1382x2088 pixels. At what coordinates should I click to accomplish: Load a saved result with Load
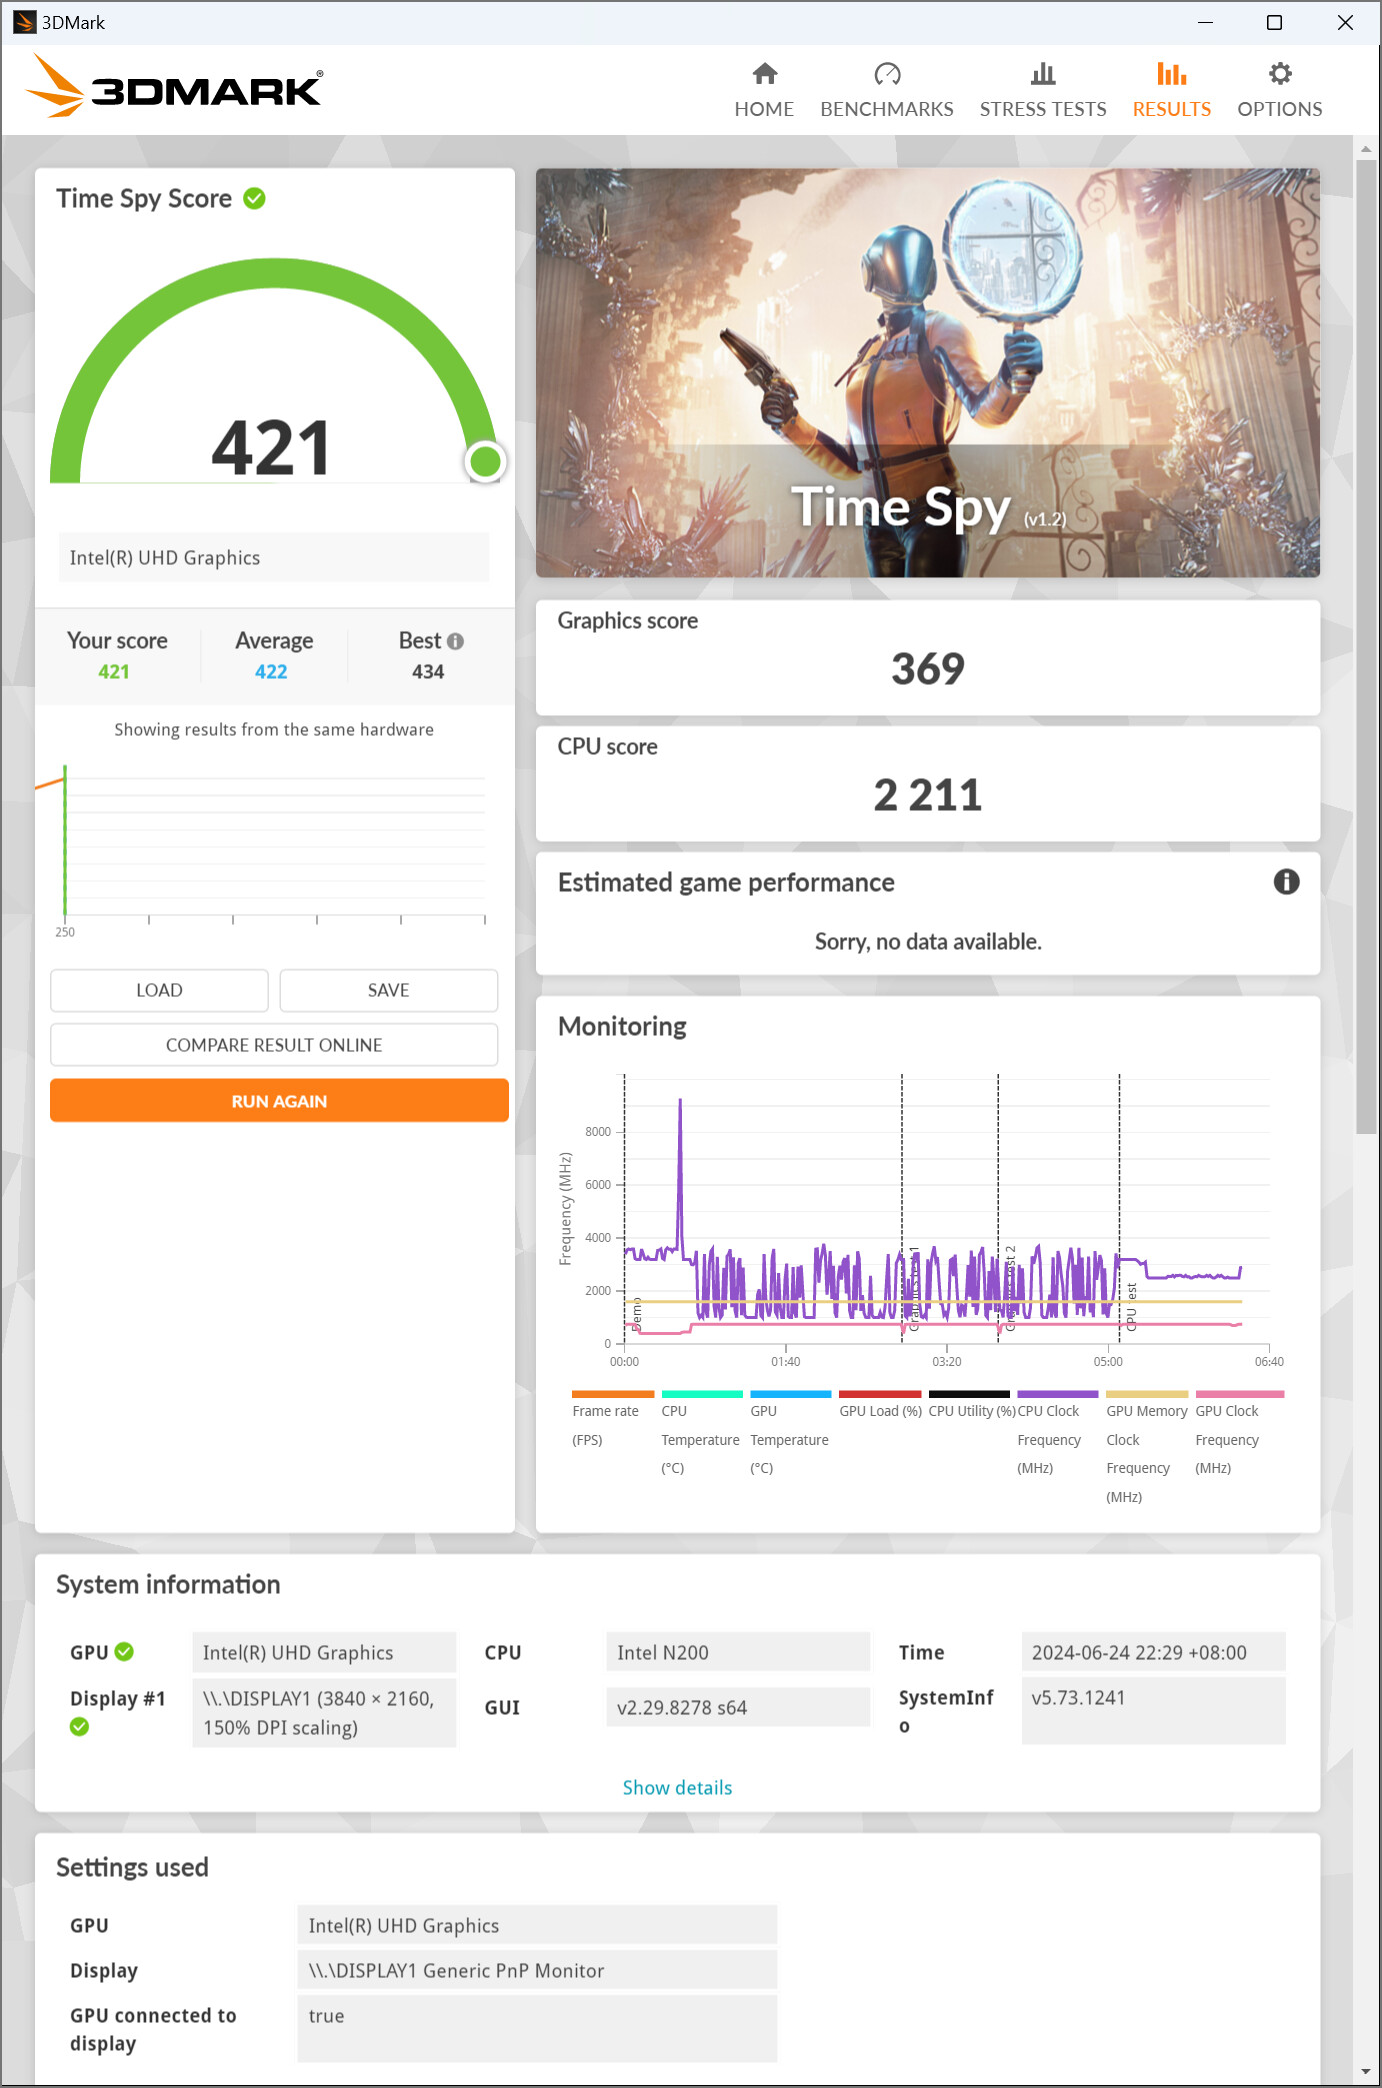[159, 990]
